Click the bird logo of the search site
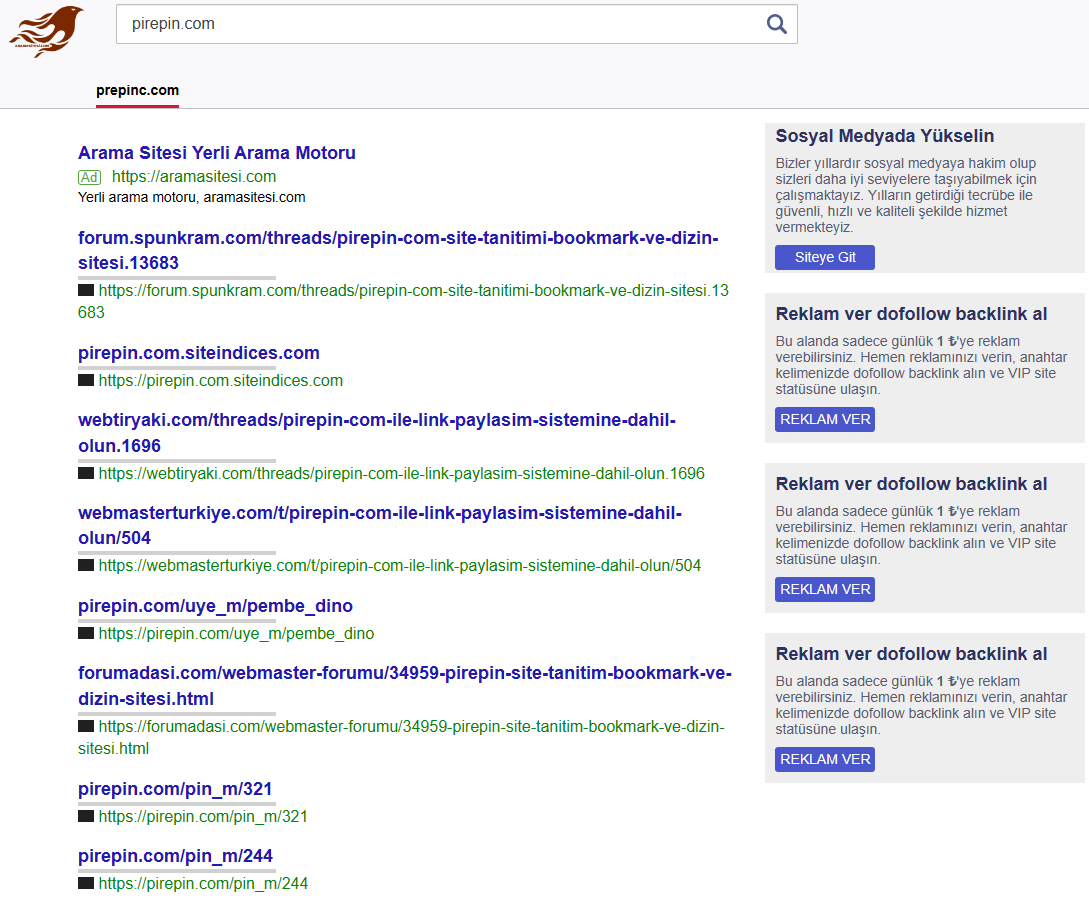 tap(47, 31)
